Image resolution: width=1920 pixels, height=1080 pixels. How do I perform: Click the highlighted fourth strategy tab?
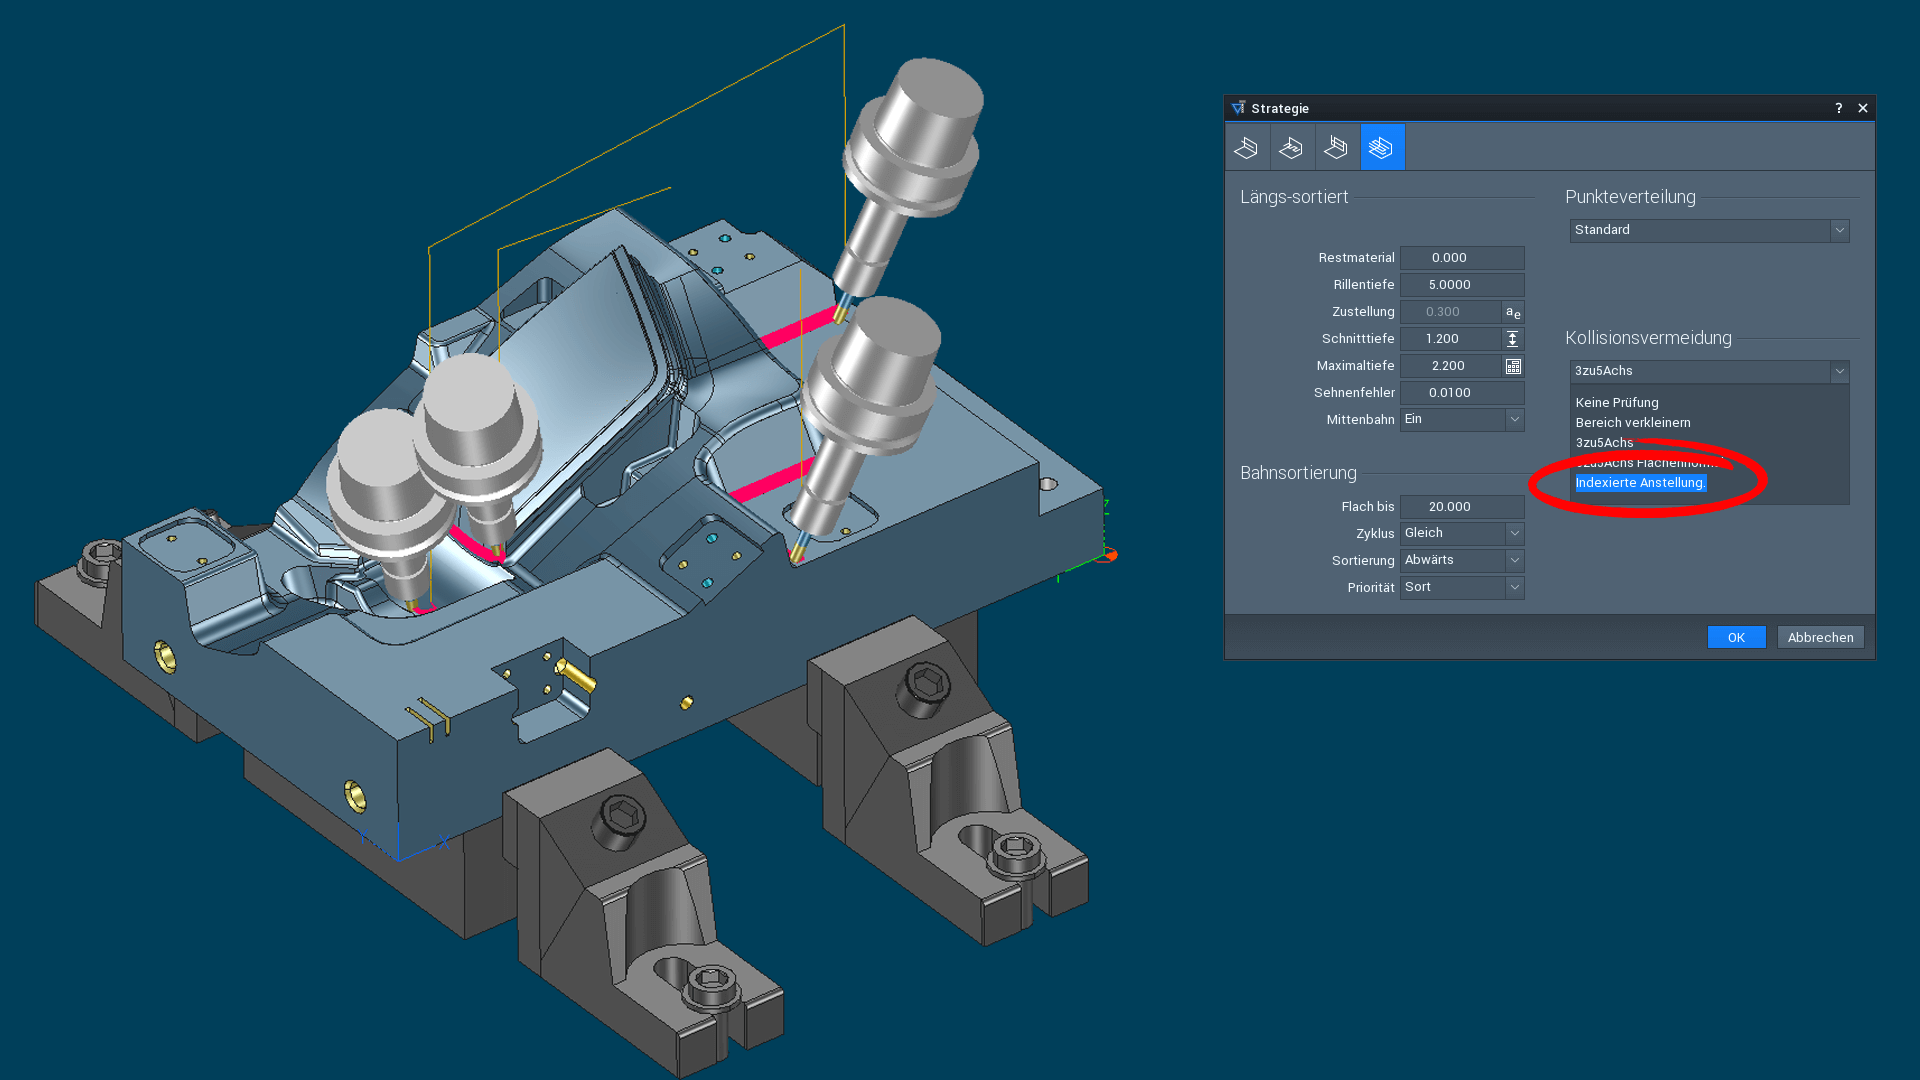click(x=1382, y=146)
